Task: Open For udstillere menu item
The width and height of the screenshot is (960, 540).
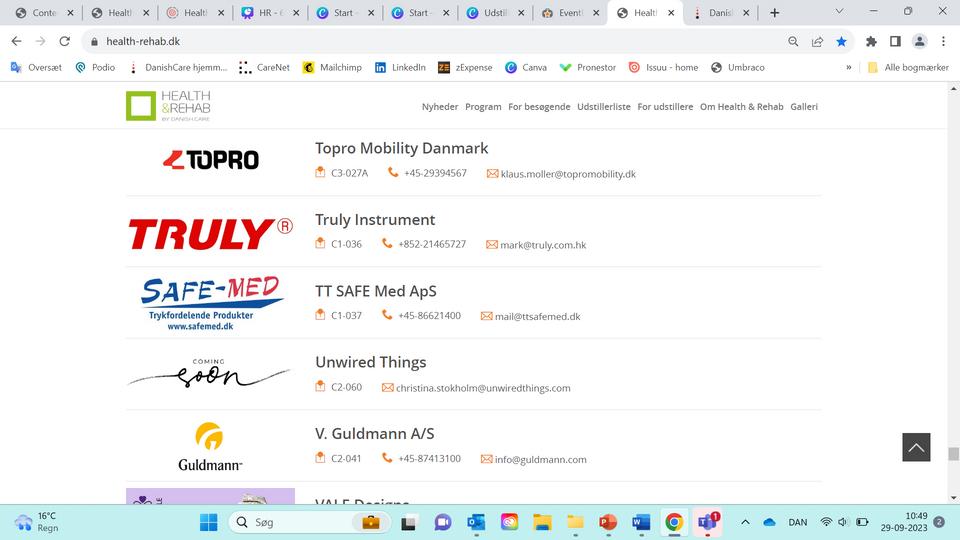Action: point(665,107)
